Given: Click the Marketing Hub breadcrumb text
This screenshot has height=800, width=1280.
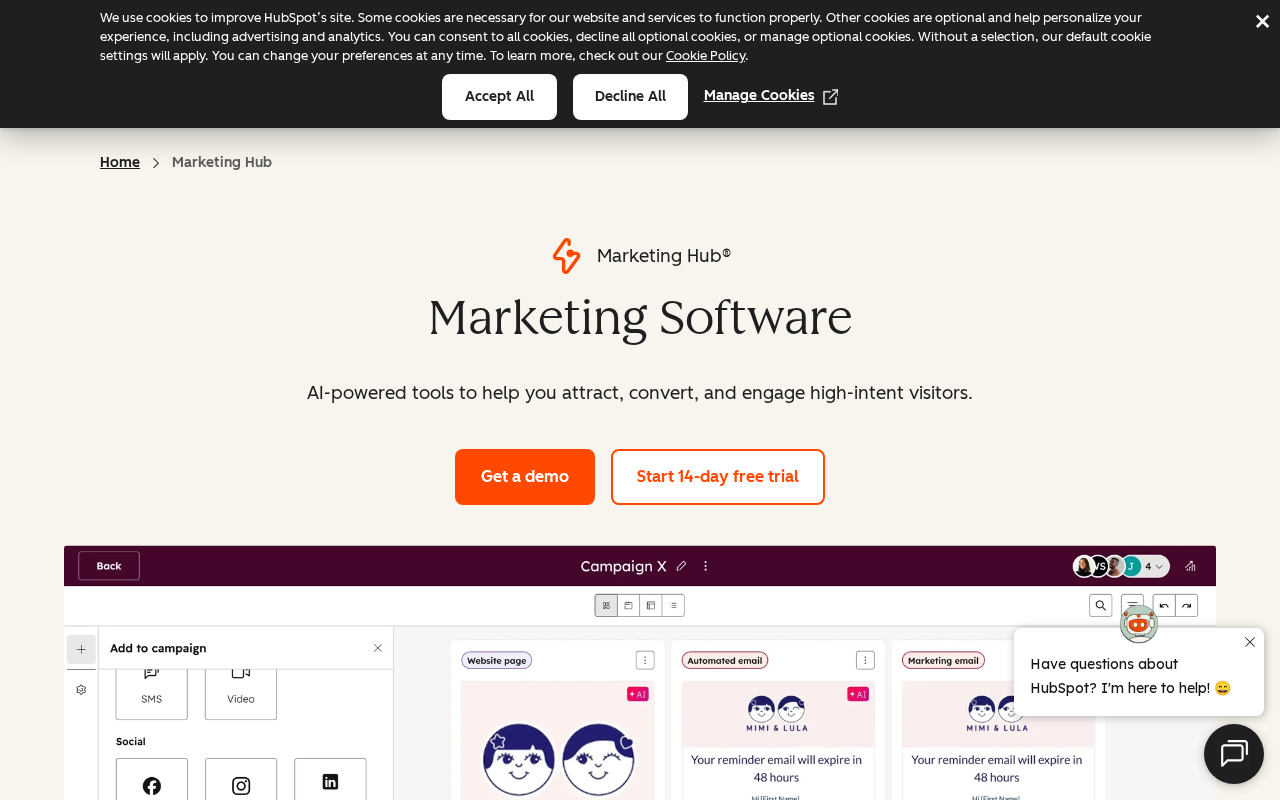Looking at the screenshot, I should point(222,162).
